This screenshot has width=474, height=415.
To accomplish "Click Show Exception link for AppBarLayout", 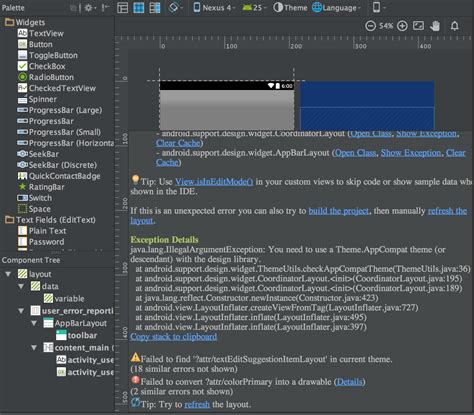I will point(411,153).
